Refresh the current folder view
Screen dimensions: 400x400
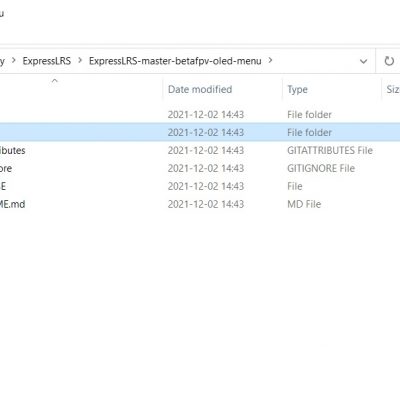tap(389, 61)
